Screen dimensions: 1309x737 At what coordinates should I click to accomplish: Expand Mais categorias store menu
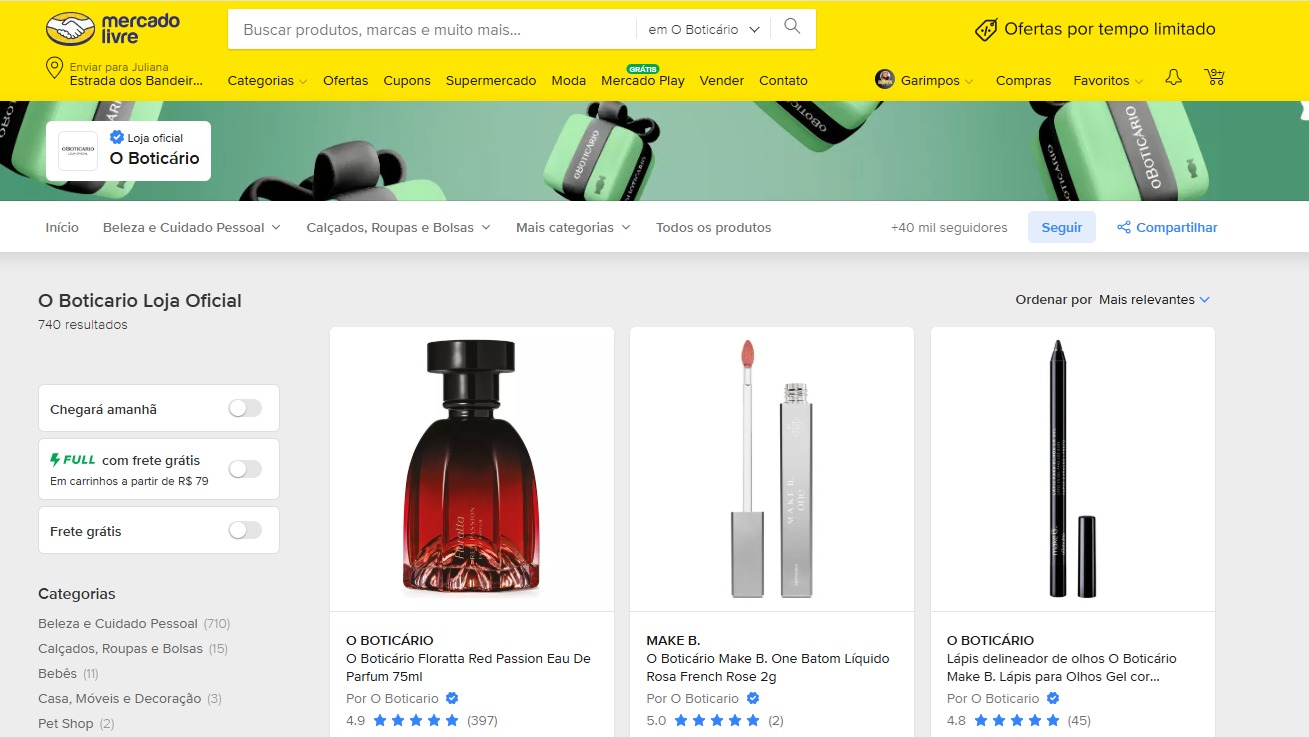point(574,227)
